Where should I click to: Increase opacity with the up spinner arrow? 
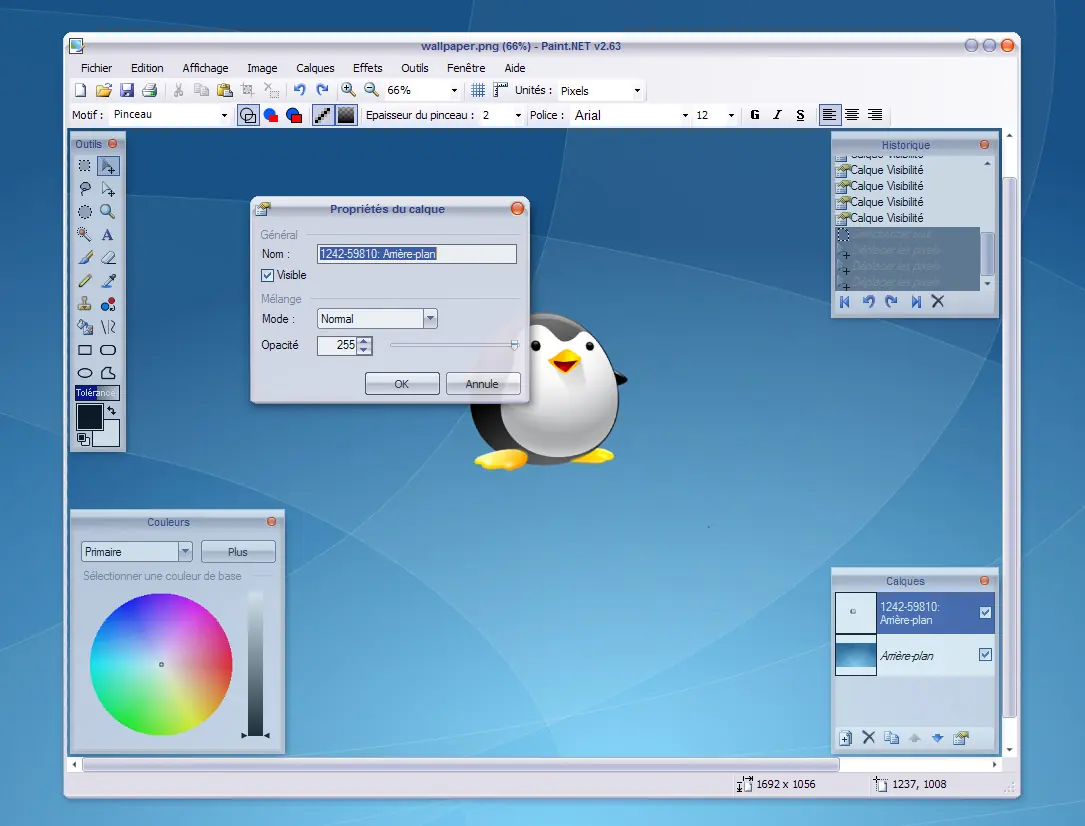click(364, 340)
